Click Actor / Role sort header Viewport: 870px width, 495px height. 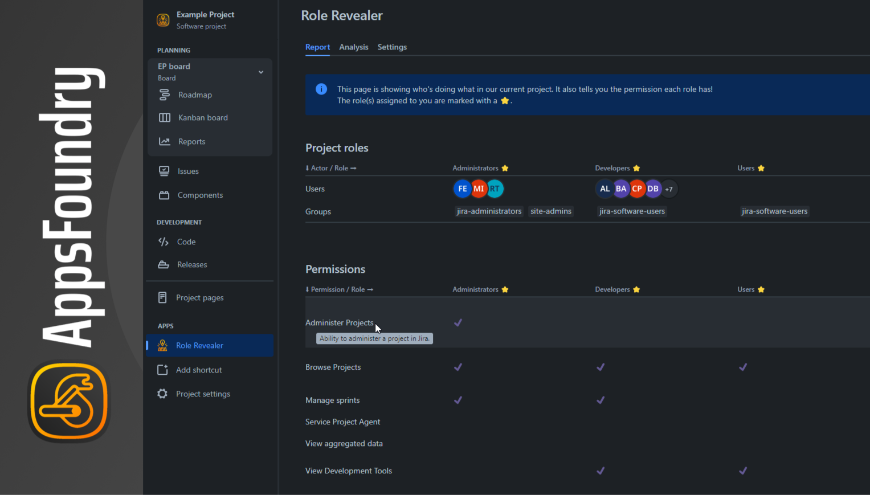click(331, 168)
